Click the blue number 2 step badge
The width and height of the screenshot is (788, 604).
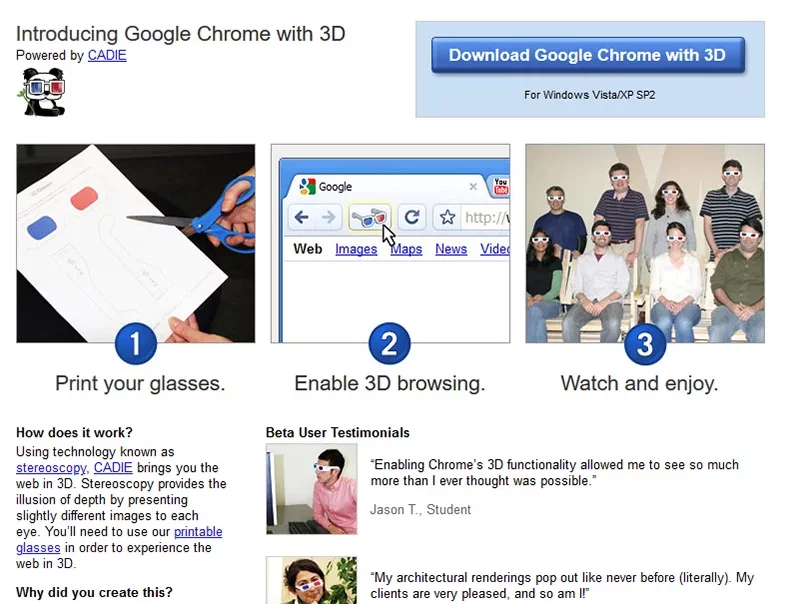pyautogui.click(x=389, y=345)
